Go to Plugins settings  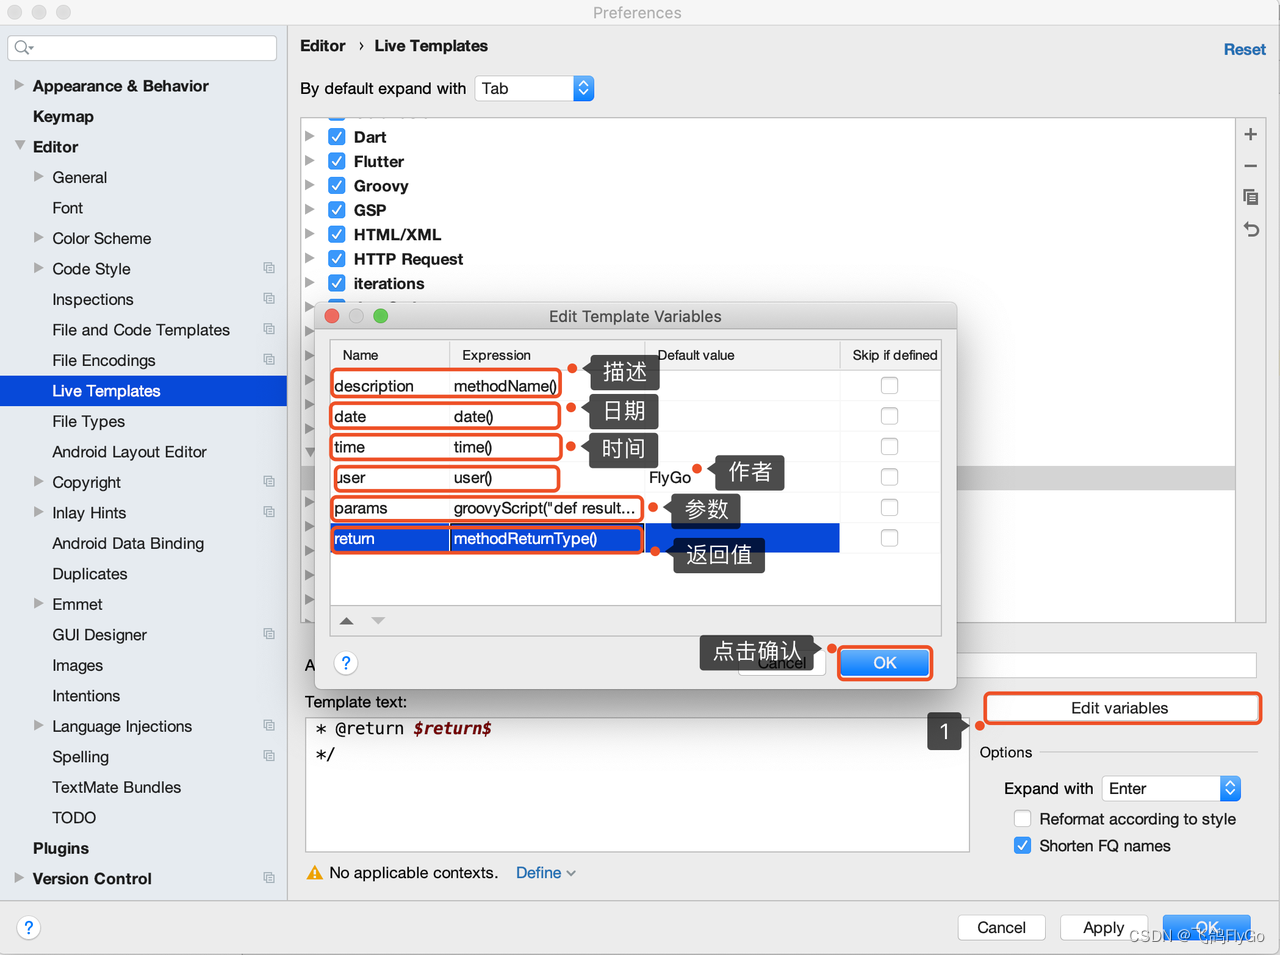click(x=61, y=848)
